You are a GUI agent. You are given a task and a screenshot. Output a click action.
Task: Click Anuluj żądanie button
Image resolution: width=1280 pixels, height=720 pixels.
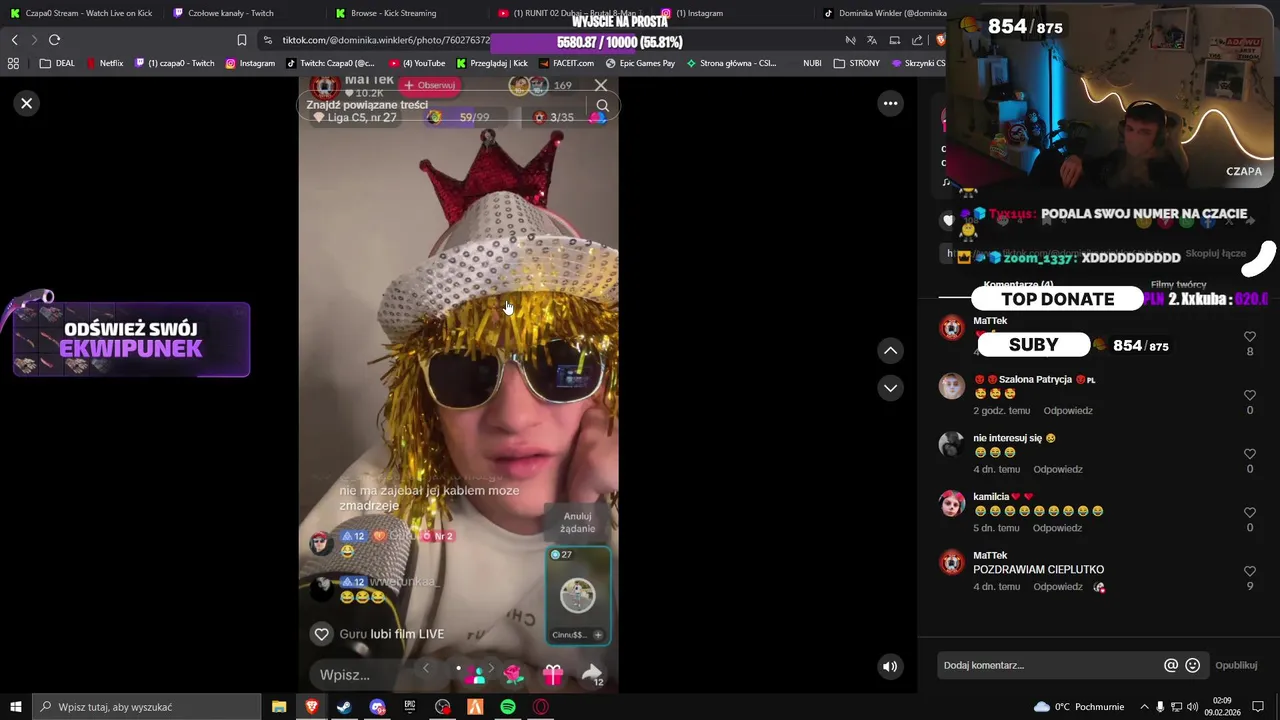[577, 522]
